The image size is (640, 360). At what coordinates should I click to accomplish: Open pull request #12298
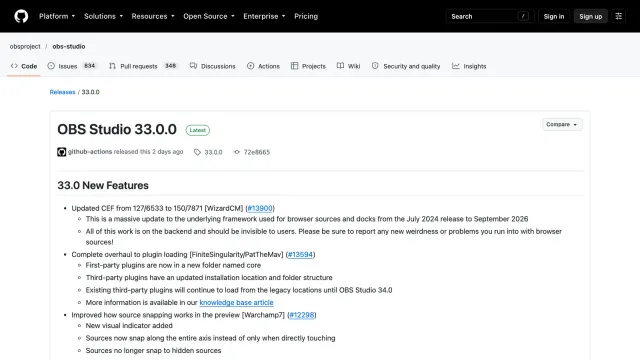coord(302,315)
